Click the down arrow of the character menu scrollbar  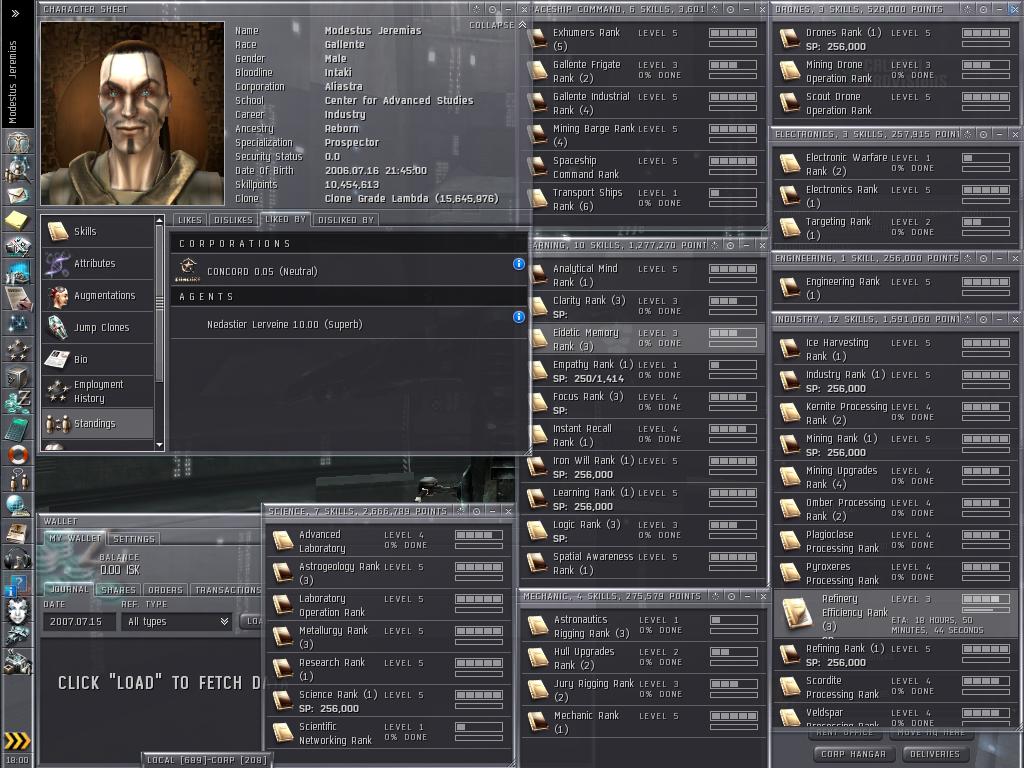coord(159,445)
